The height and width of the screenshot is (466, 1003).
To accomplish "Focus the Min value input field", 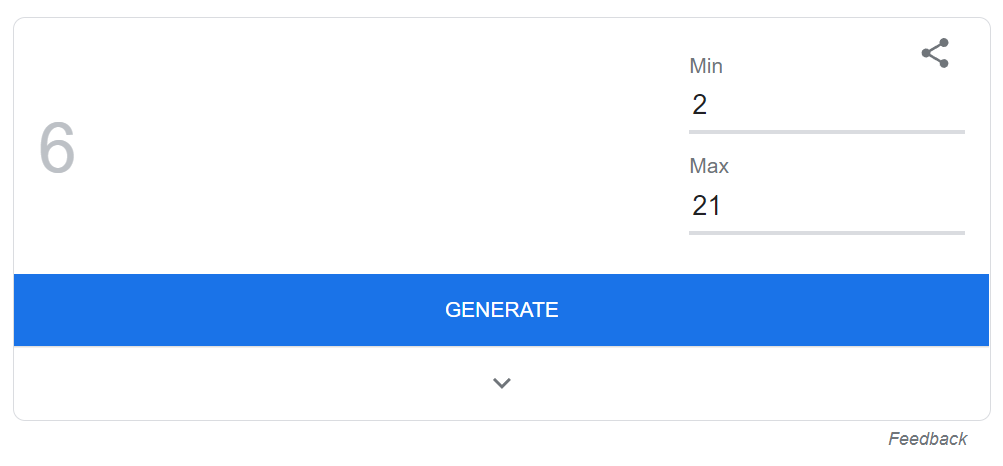I will click(826, 105).
